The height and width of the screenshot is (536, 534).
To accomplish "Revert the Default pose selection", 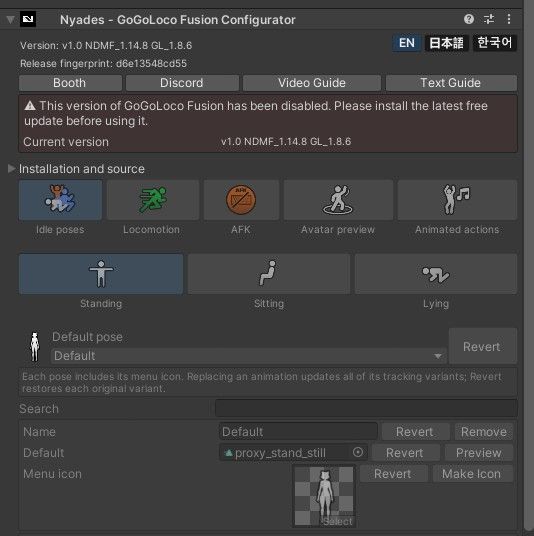I will 482,346.
